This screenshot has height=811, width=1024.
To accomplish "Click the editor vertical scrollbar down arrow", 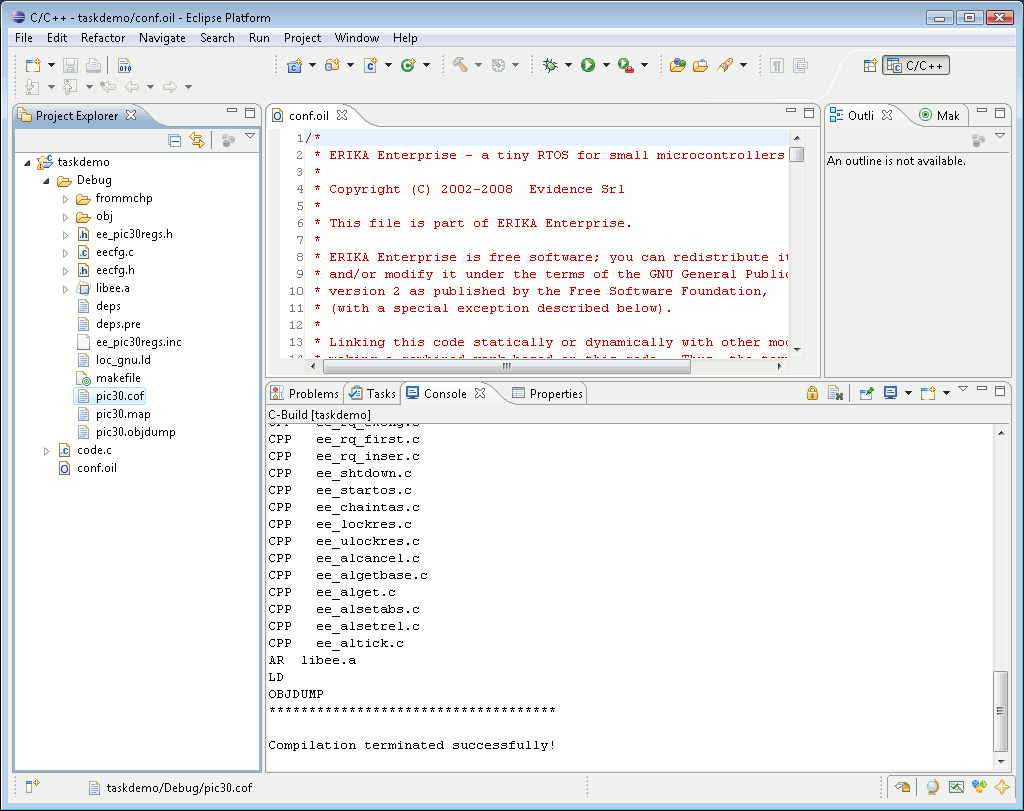I will click(x=797, y=350).
